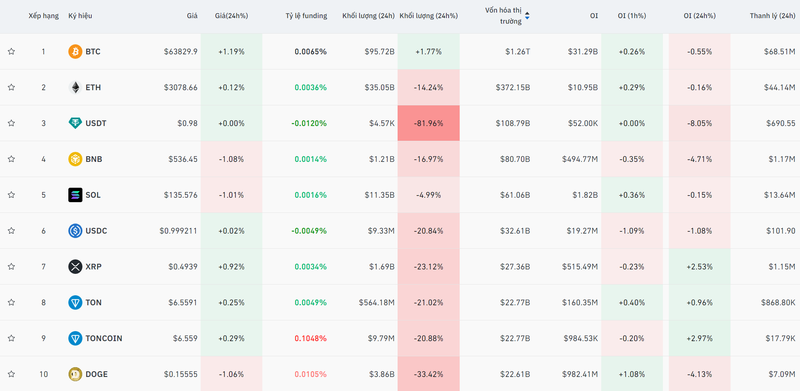The height and width of the screenshot is (391, 800).
Task: Toggle the favorite star for USDT
Action: coord(11,123)
